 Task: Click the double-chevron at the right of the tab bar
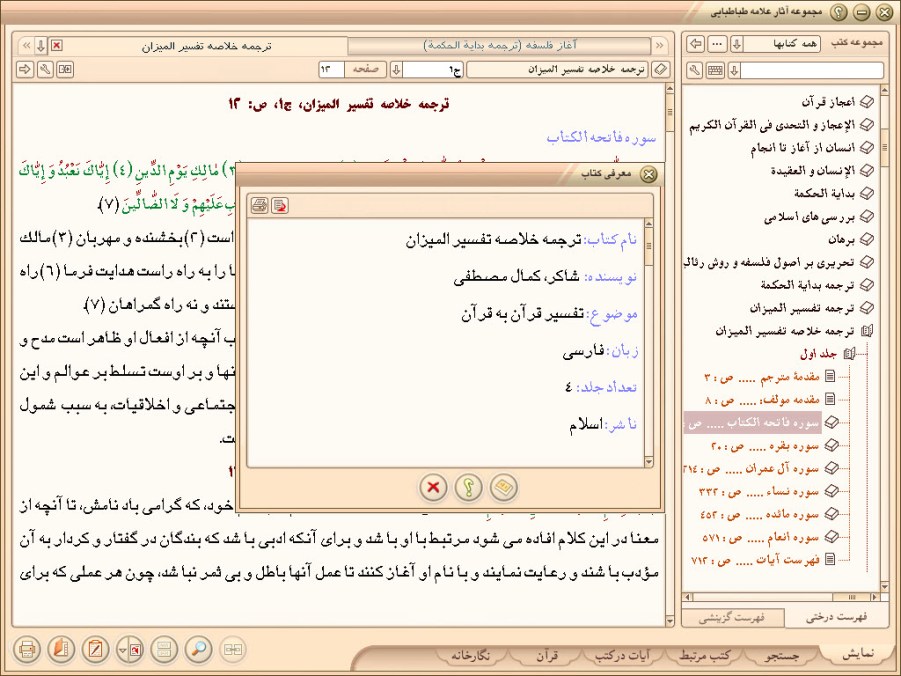[x=660, y=45]
